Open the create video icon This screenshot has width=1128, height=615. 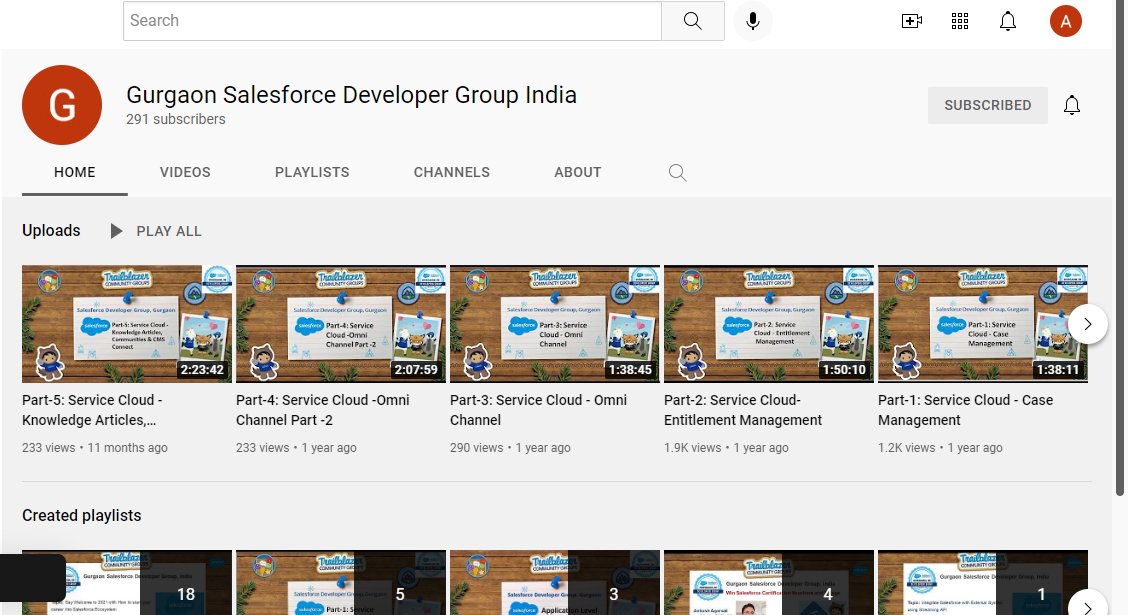pyautogui.click(x=911, y=21)
